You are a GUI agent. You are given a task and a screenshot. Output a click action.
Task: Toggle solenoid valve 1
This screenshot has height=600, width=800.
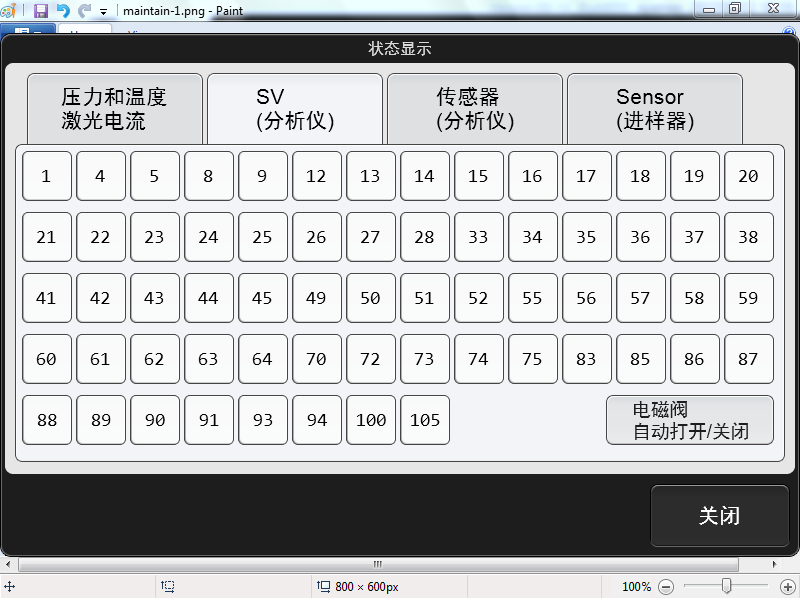pyautogui.click(x=47, y=176)
